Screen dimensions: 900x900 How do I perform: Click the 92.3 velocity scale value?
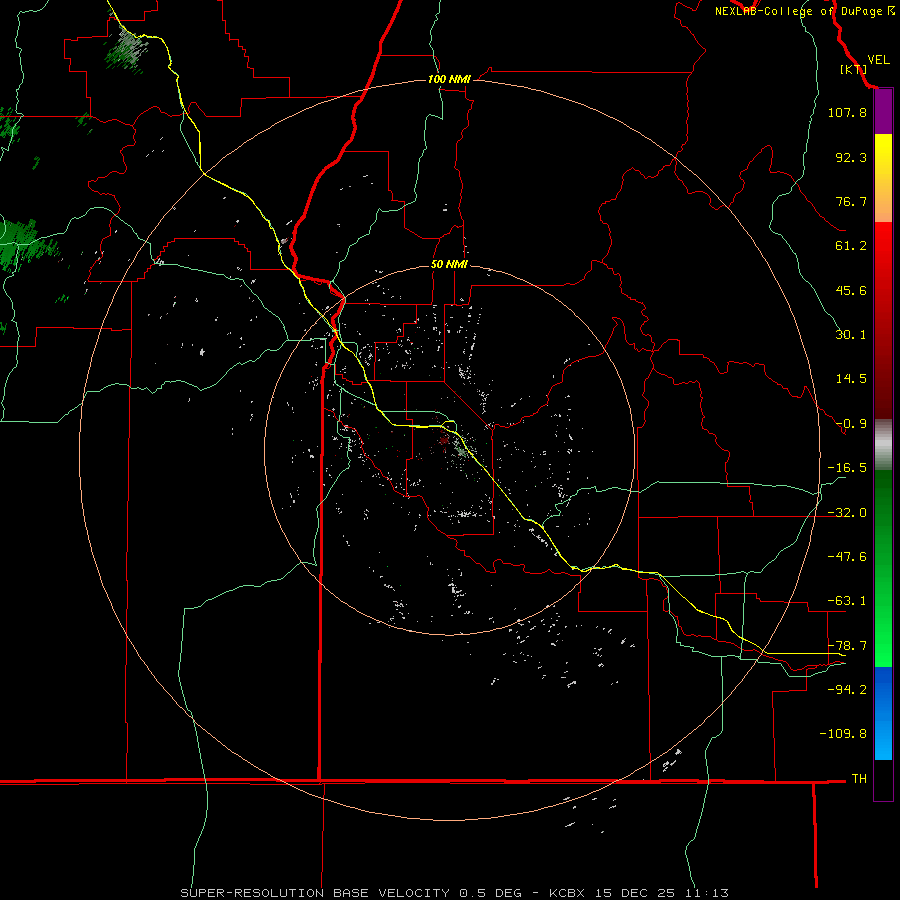[851, 157]
